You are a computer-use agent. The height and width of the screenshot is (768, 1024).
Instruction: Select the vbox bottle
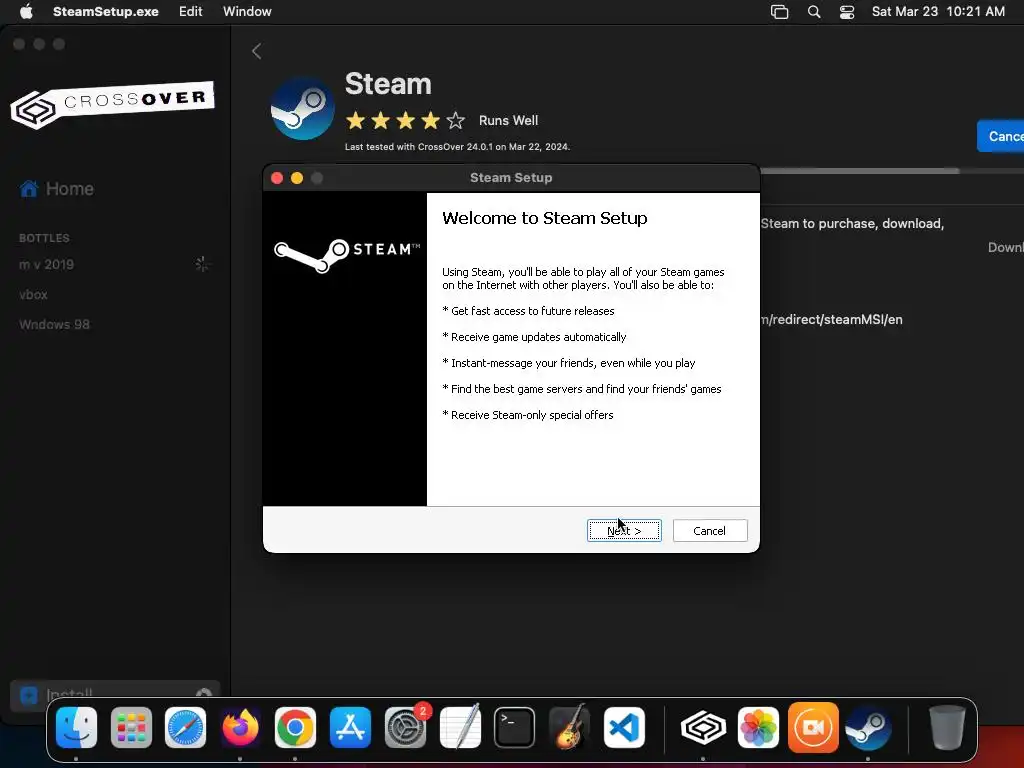click(33, 295)
